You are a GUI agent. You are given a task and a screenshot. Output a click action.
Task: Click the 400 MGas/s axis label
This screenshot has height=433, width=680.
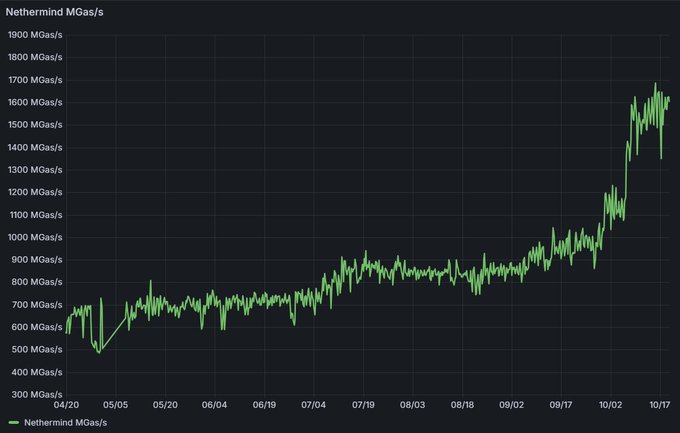(x=37, y=372)
